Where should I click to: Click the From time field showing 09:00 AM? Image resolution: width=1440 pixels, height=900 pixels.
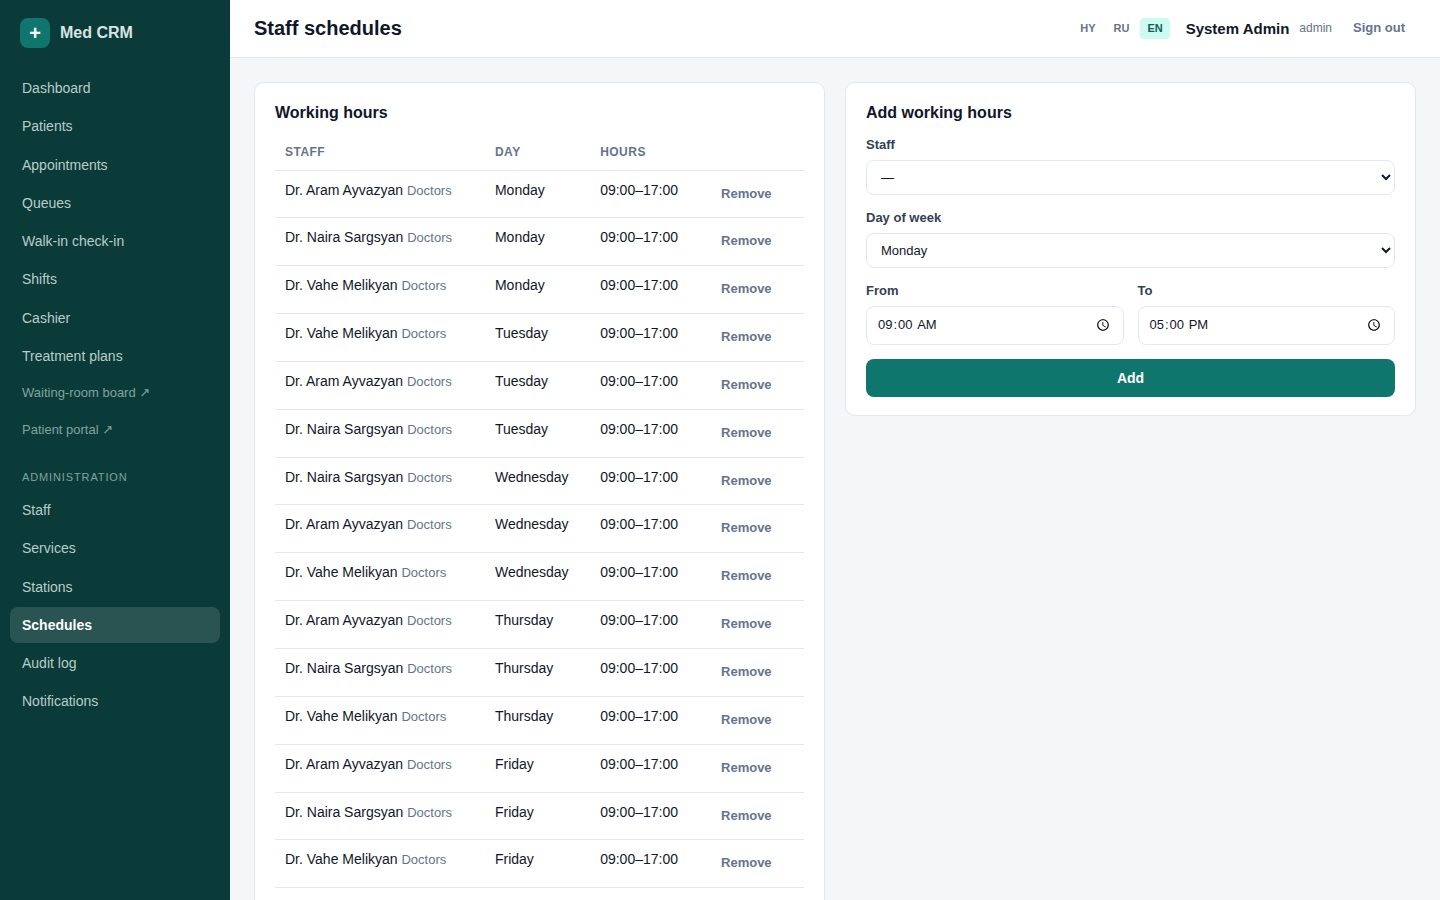pyautogui.click(x=994, y=325)
